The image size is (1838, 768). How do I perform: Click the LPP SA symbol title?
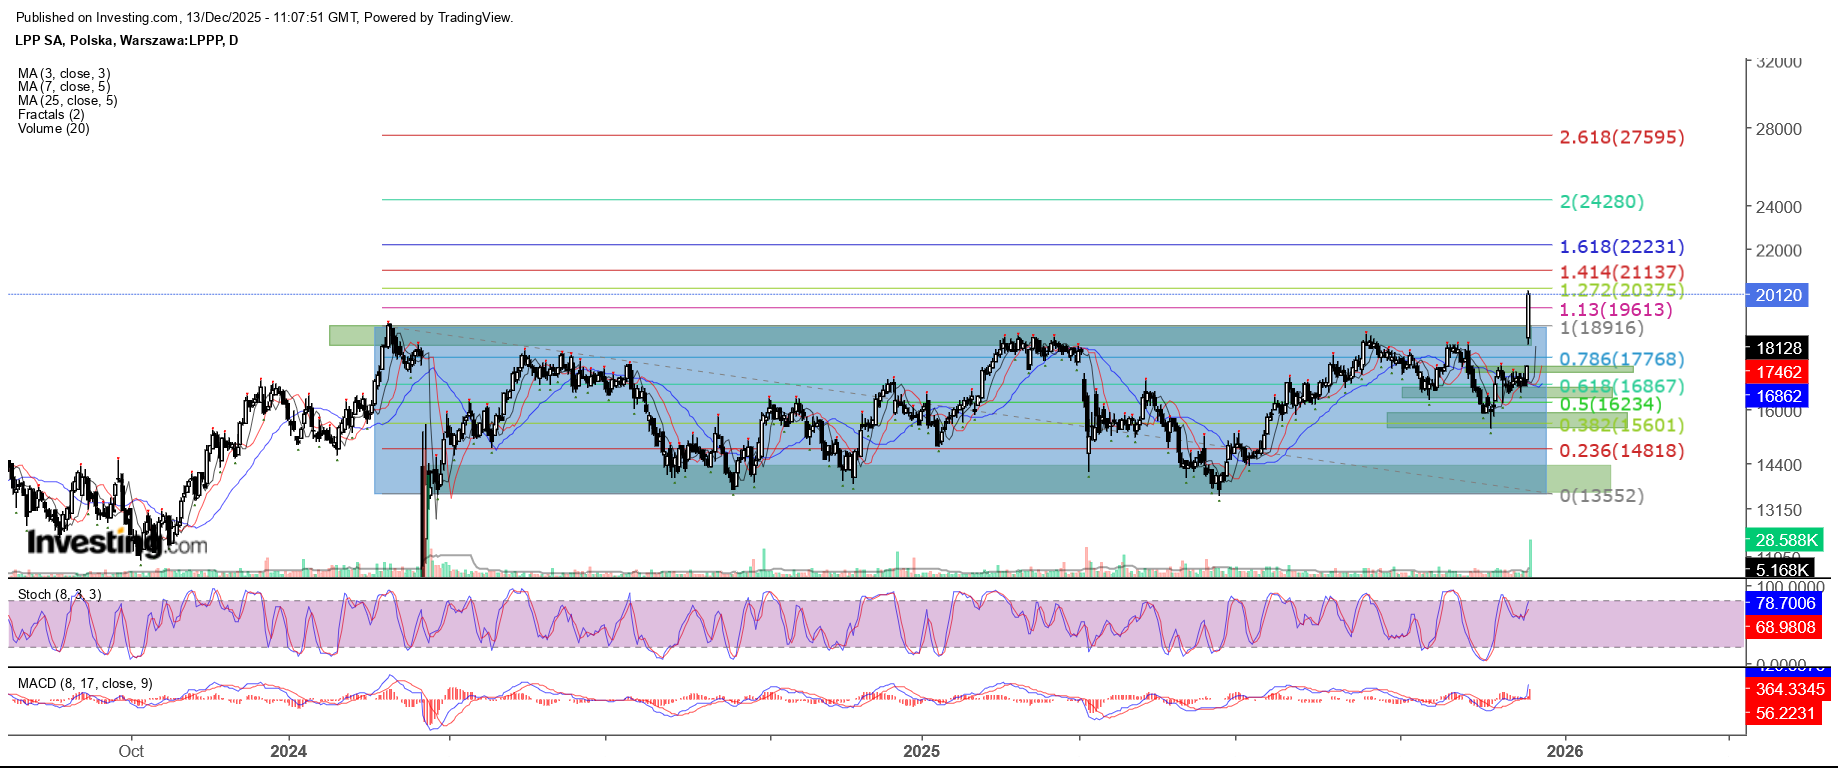tap(126, 41)
